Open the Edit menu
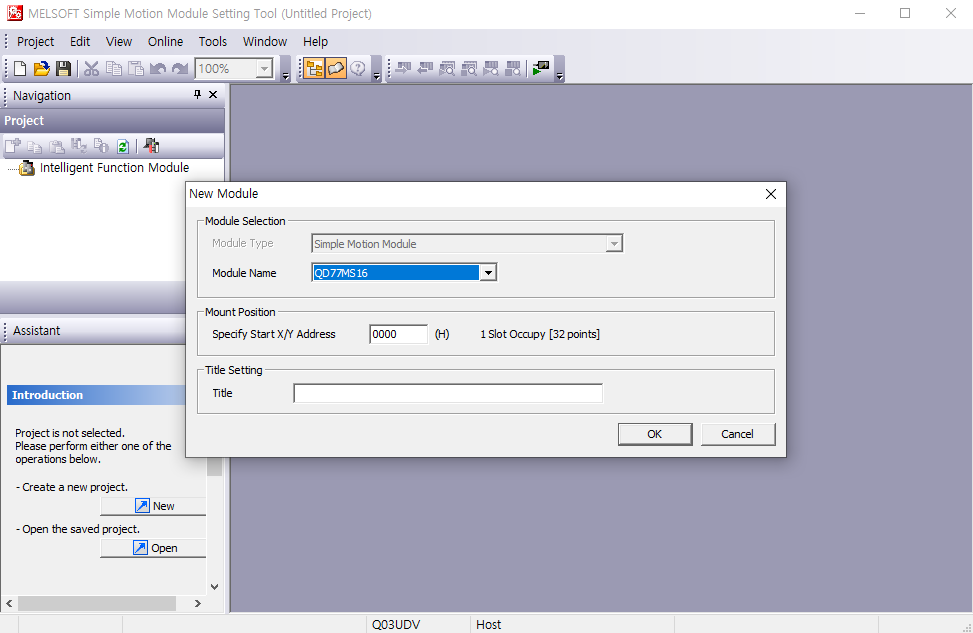The width and height of the screenshot is (973, 633). click(x=79, y=42)
